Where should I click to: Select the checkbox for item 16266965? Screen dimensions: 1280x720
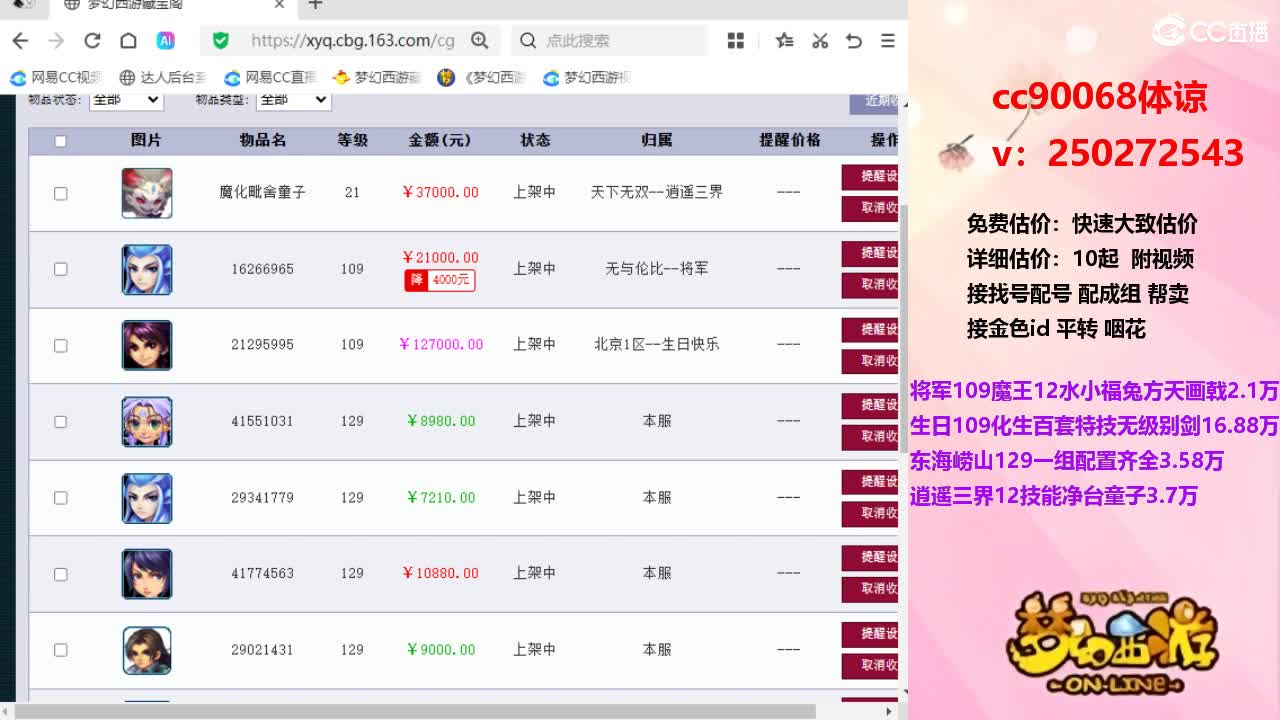(x=60, y=269)
